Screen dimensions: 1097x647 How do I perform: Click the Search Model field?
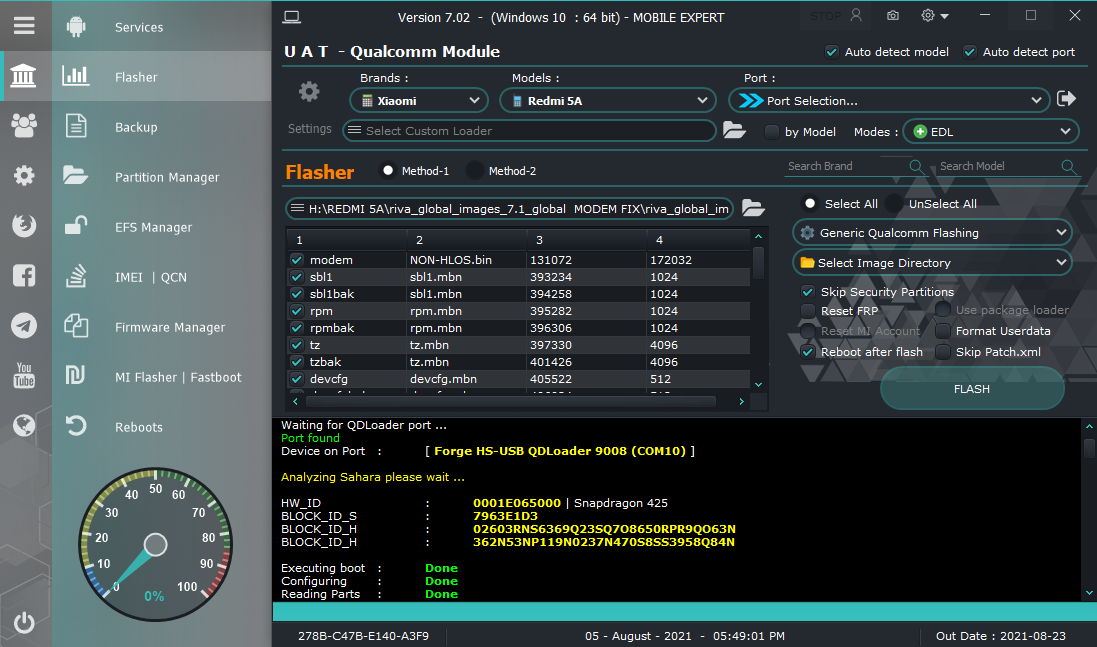tap(998, 166)
